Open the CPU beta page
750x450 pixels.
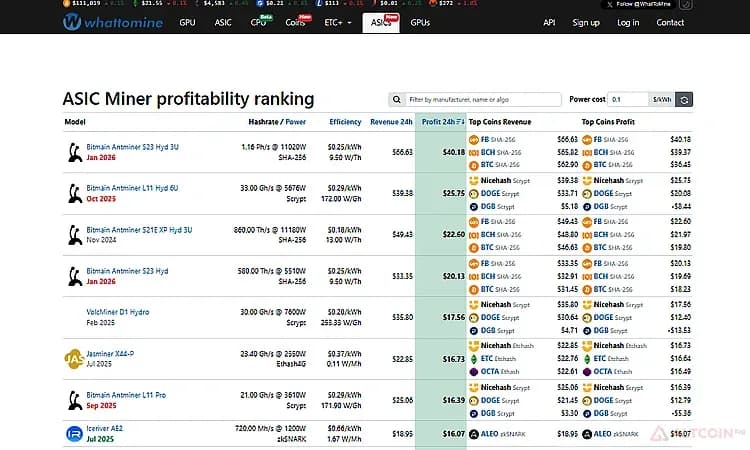(x=259, y=22)
